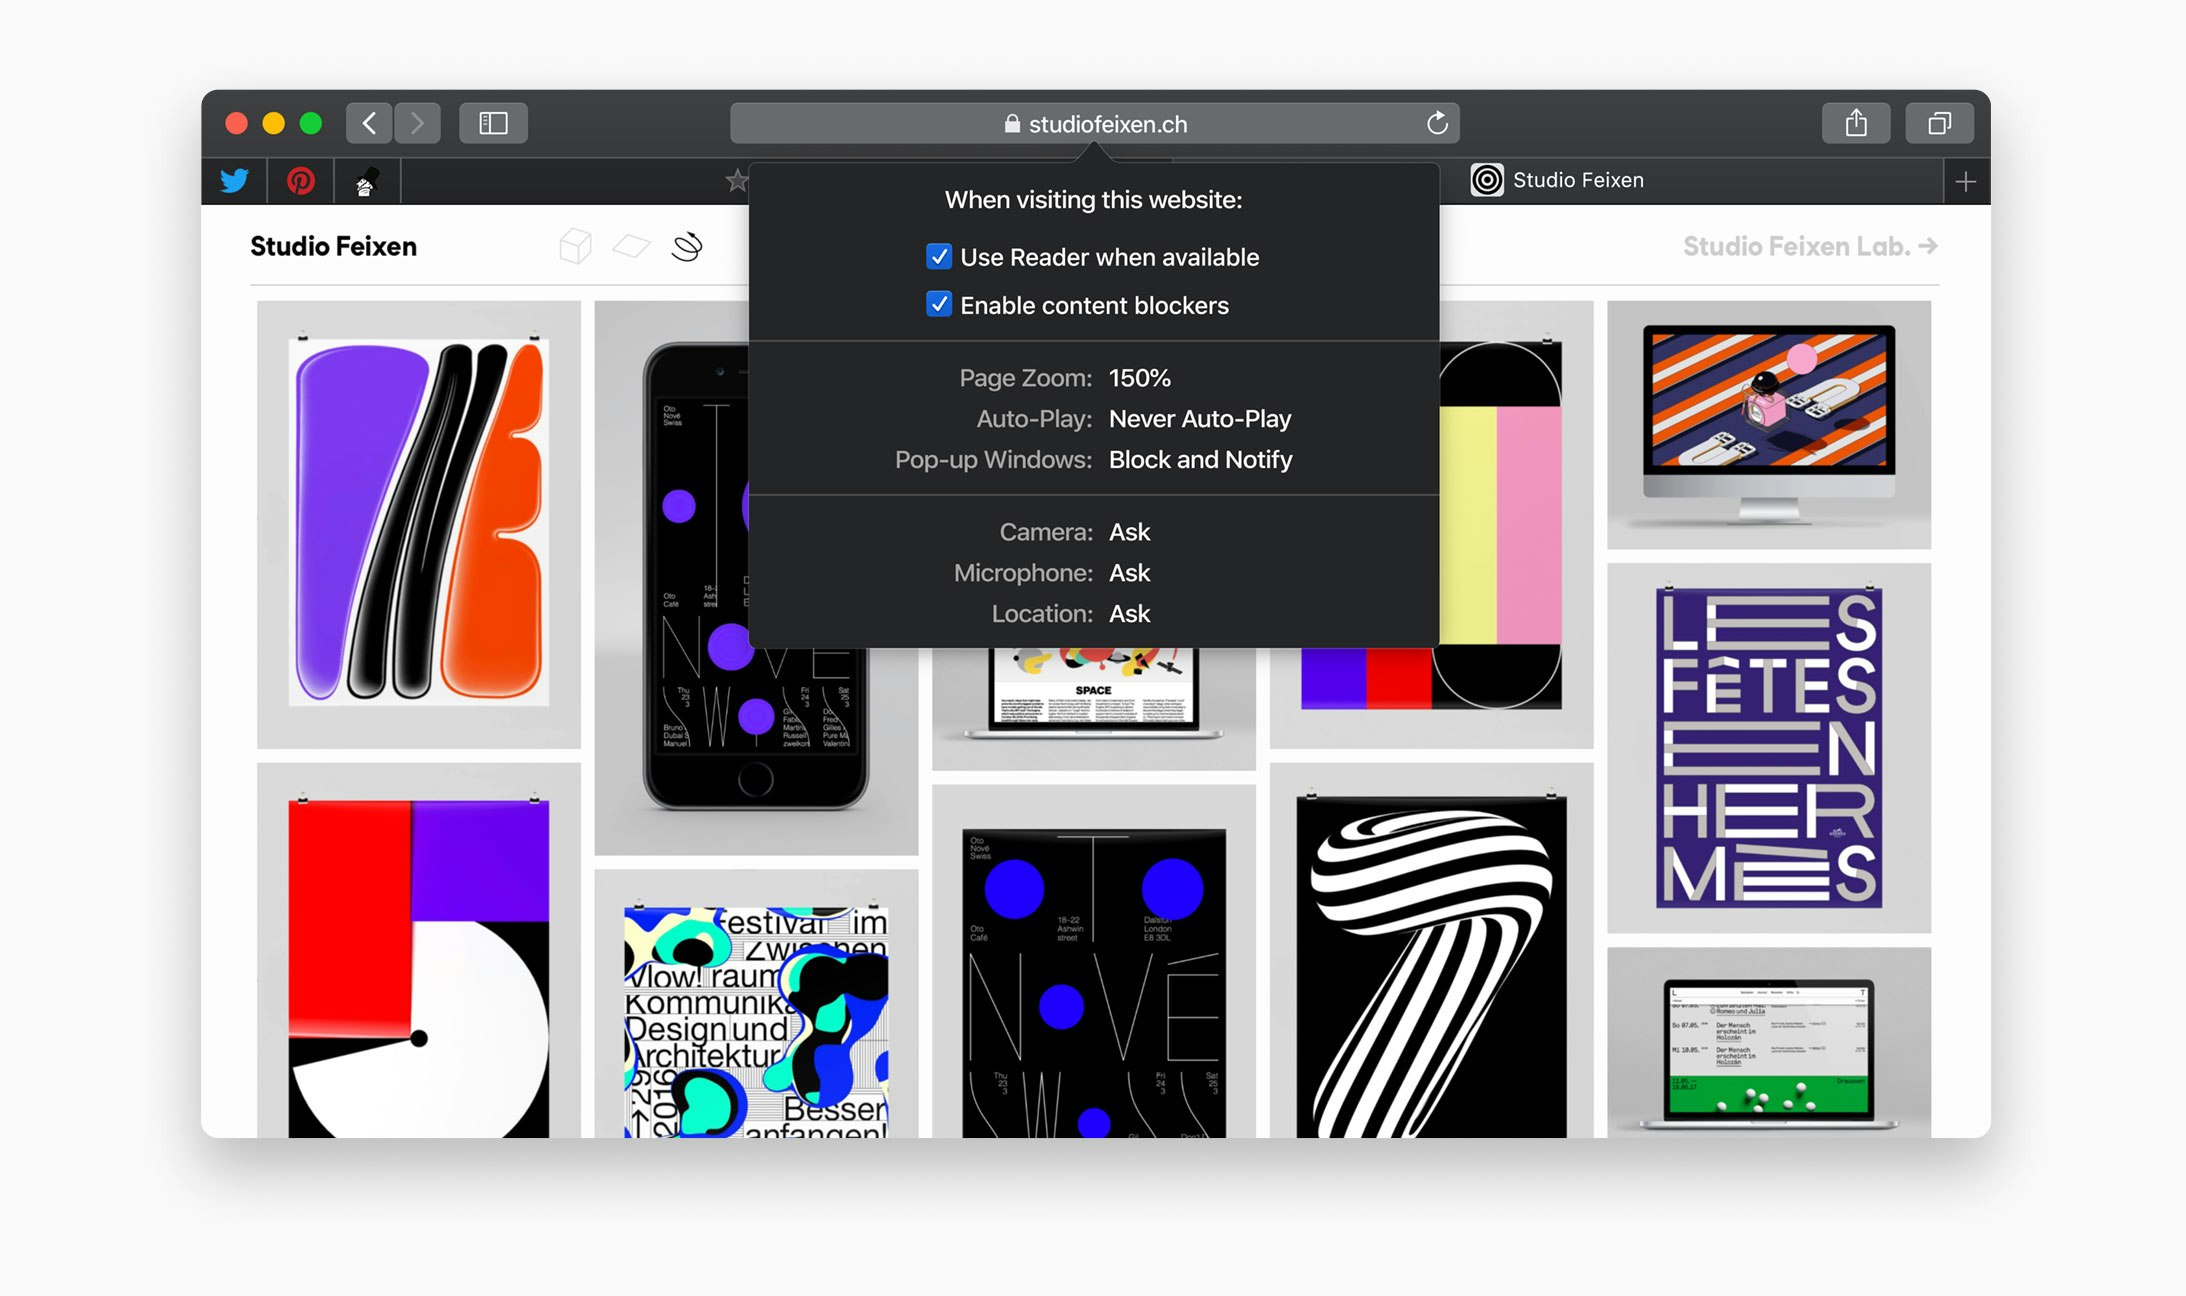Click the Share button in the toolbar

click(1856, 123)
